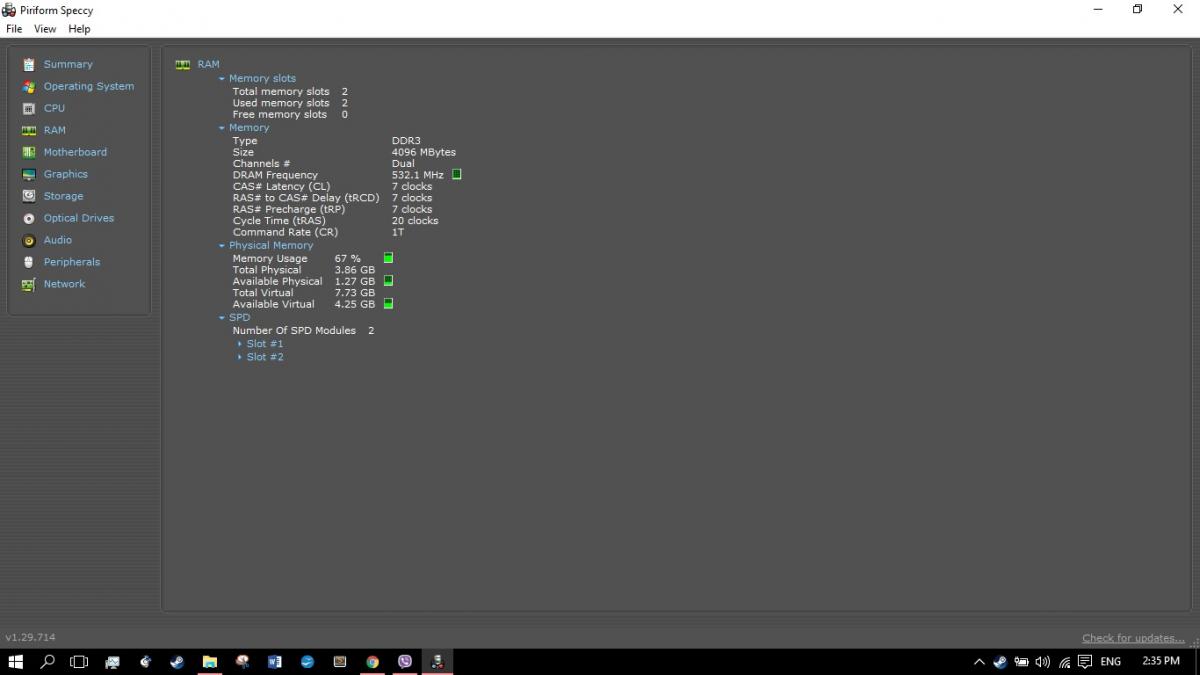
Task: Expand Slot #2 details
Action: coord(240,356)
